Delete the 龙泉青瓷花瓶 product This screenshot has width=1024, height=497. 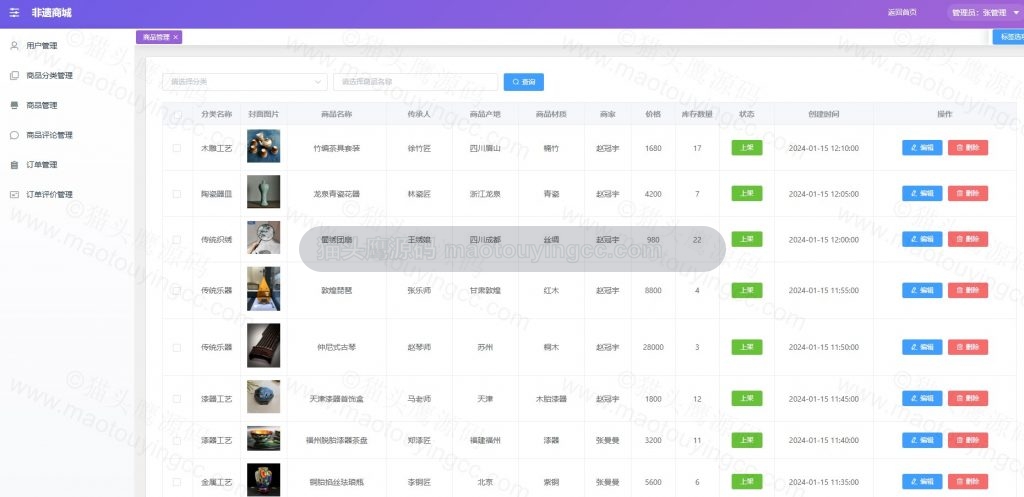[968, 193]
